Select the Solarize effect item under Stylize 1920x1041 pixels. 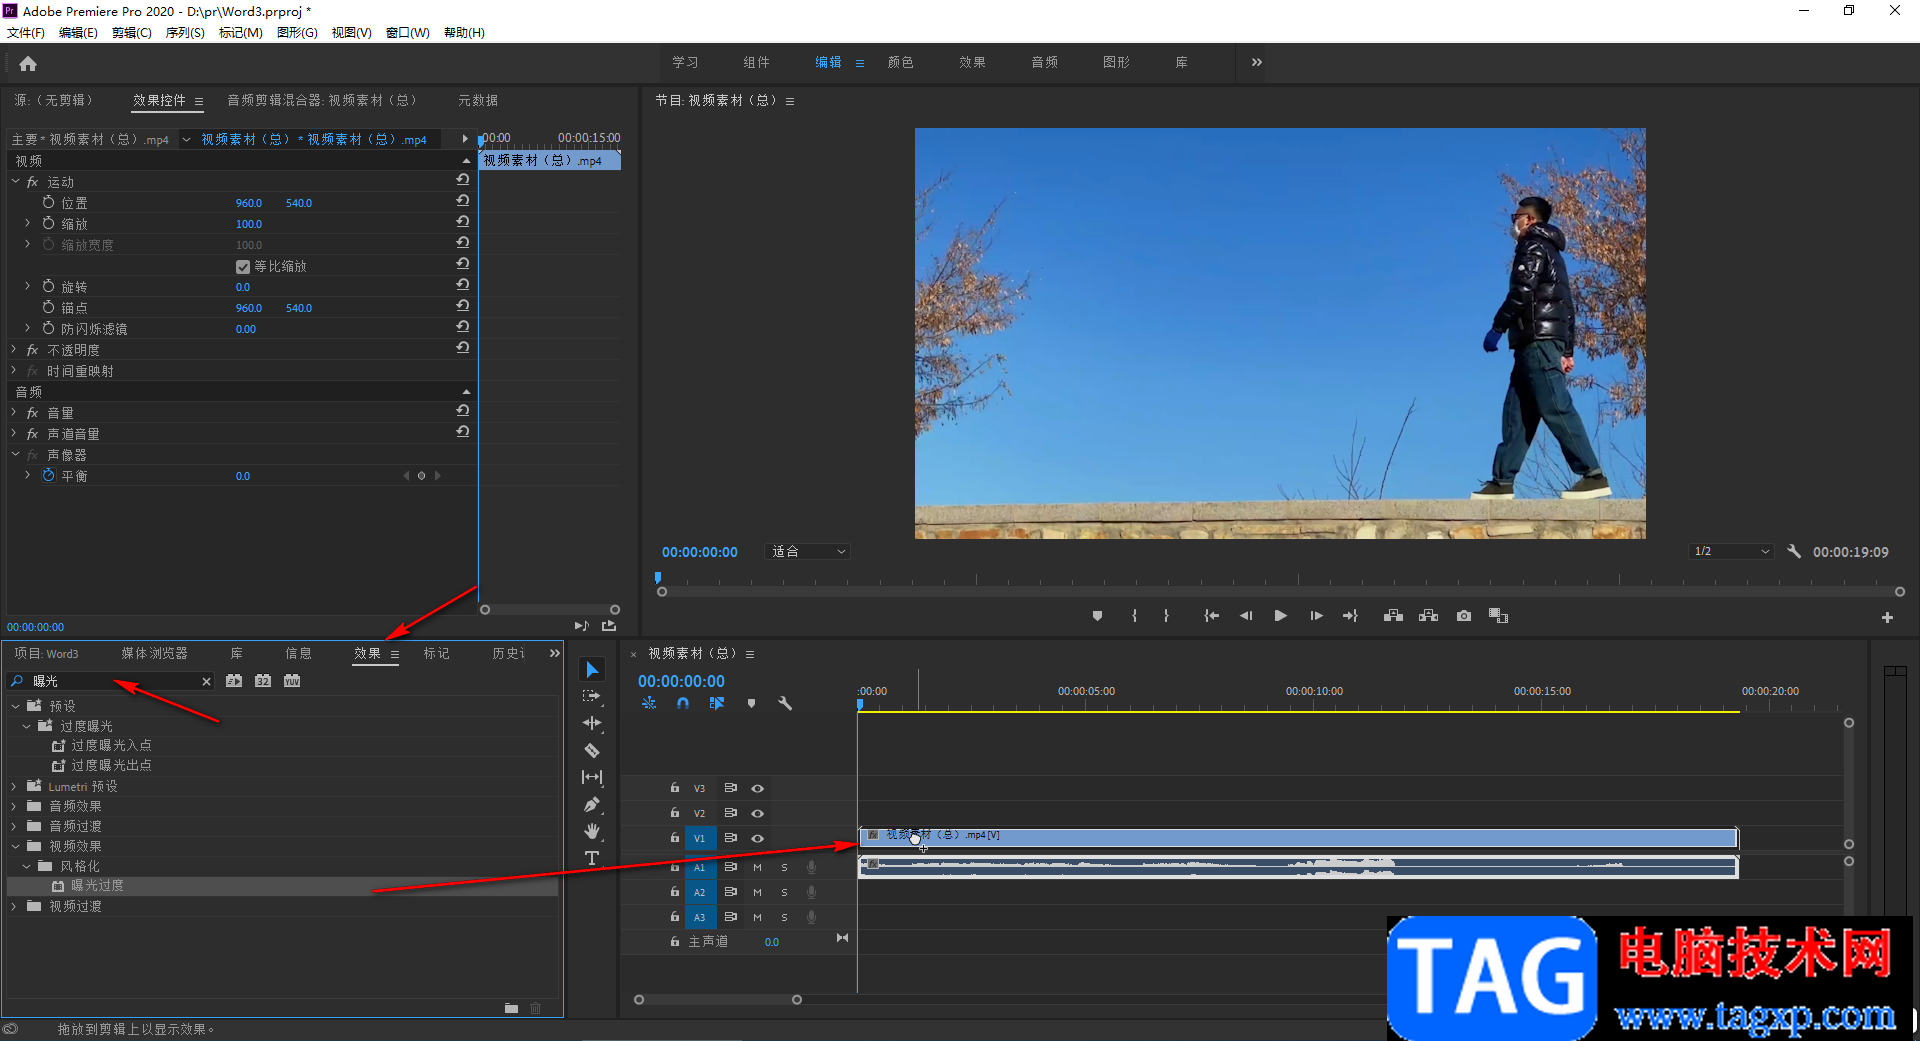tap(97, 886)
